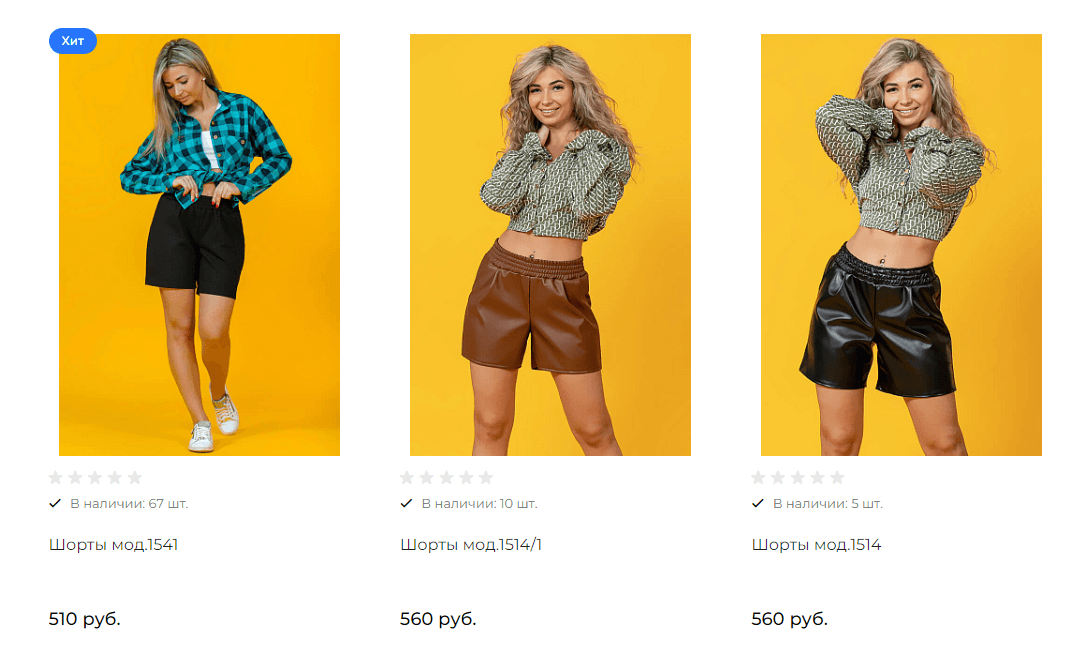The image size is (1085, 665).
Task: Open the Шорты мод.1541 product link
Action: 113,545
